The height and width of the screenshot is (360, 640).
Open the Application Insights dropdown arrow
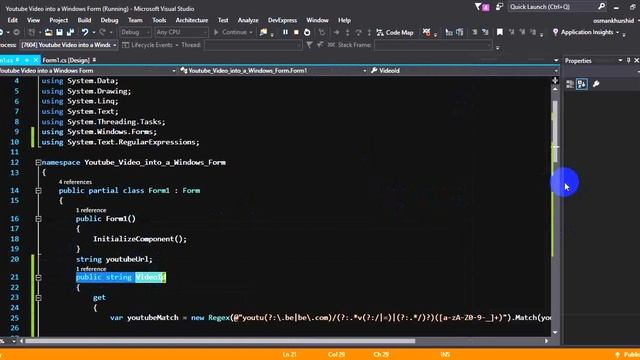click(x=618, y=32)
